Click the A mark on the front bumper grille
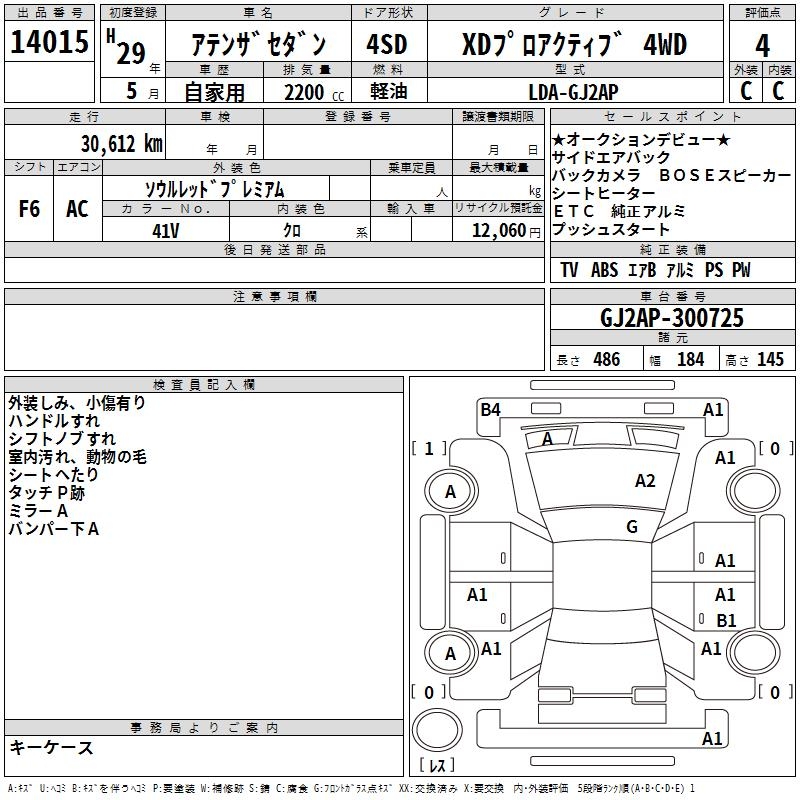The image size is (800, 800). (547, 439)
